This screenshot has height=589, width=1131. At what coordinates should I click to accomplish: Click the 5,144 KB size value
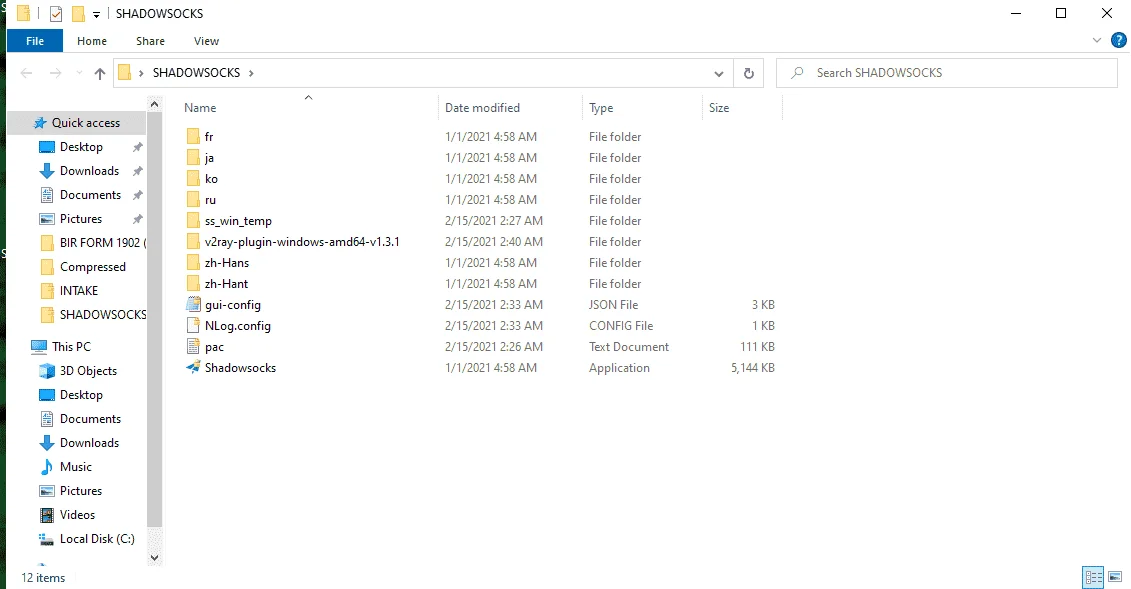pyautogui.click(x=752, y=368)
